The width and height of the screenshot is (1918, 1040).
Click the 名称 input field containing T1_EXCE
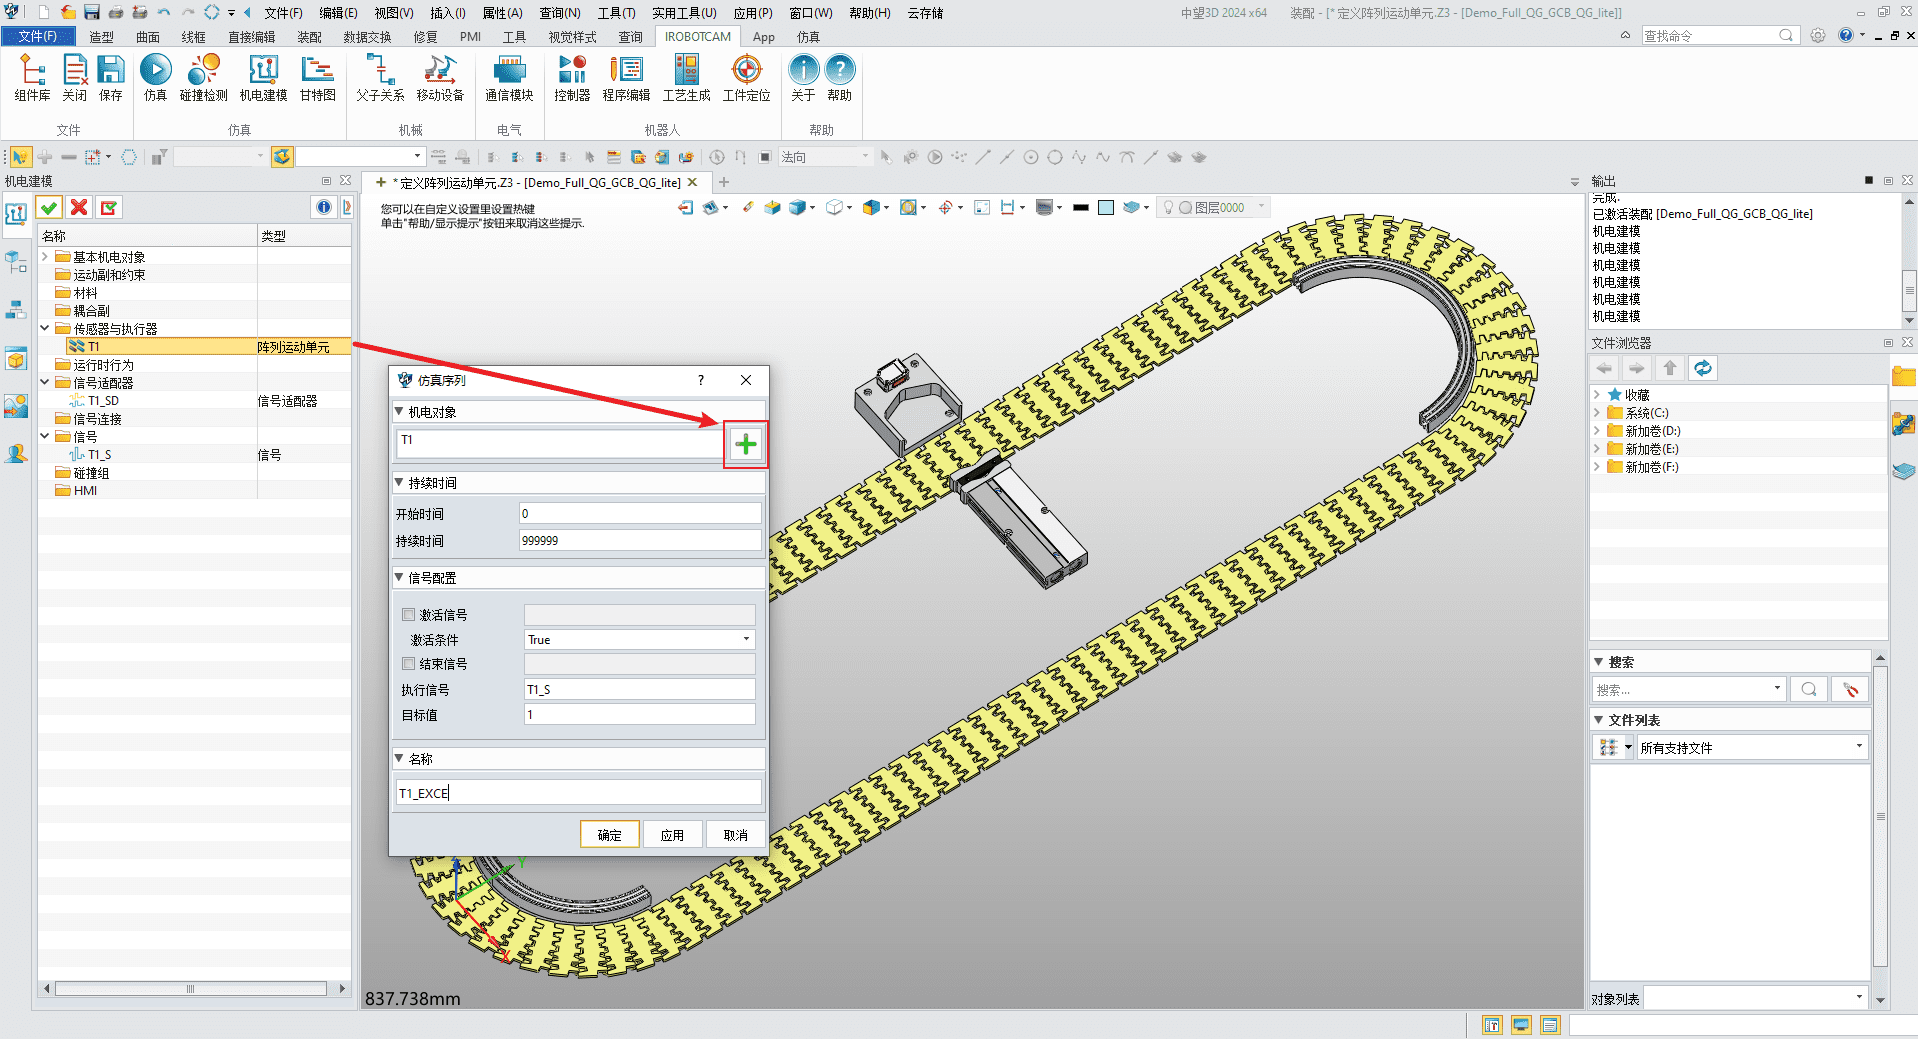[578, 793]
